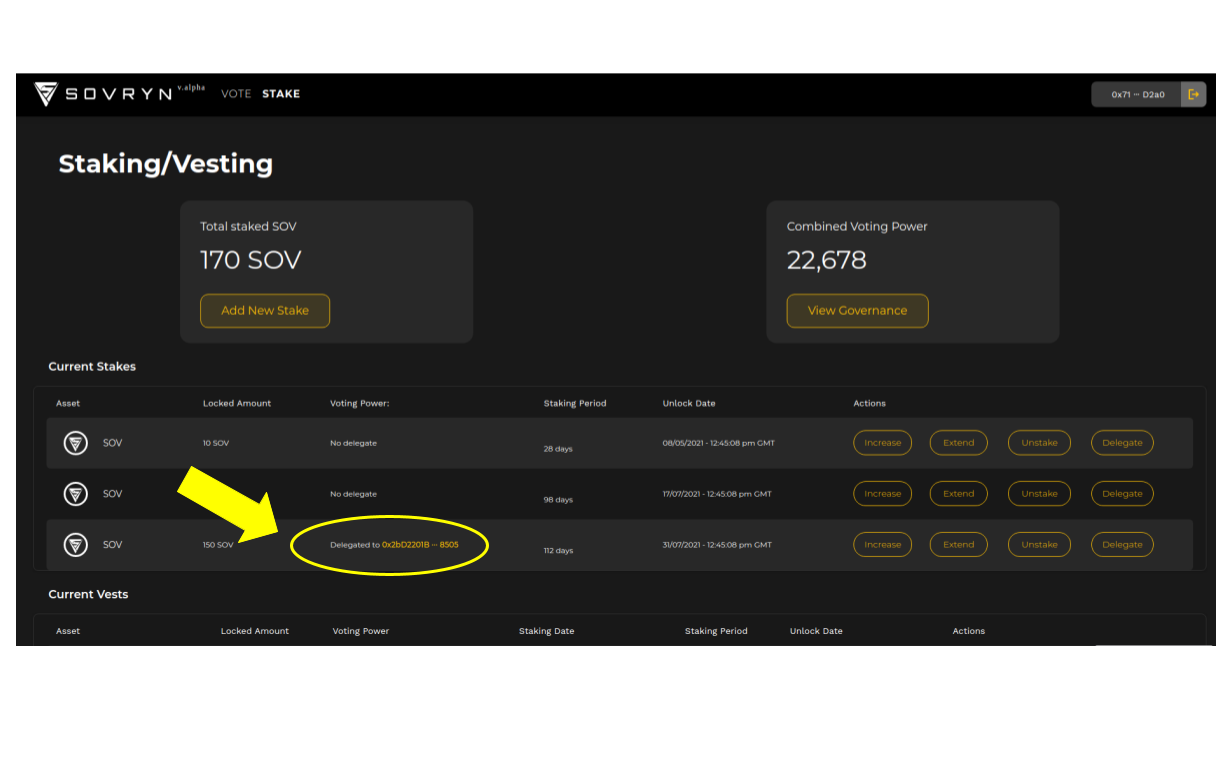Click unlock date 31/07/2021 - 12:45:08 pm GMT

[x=717, y=545]
